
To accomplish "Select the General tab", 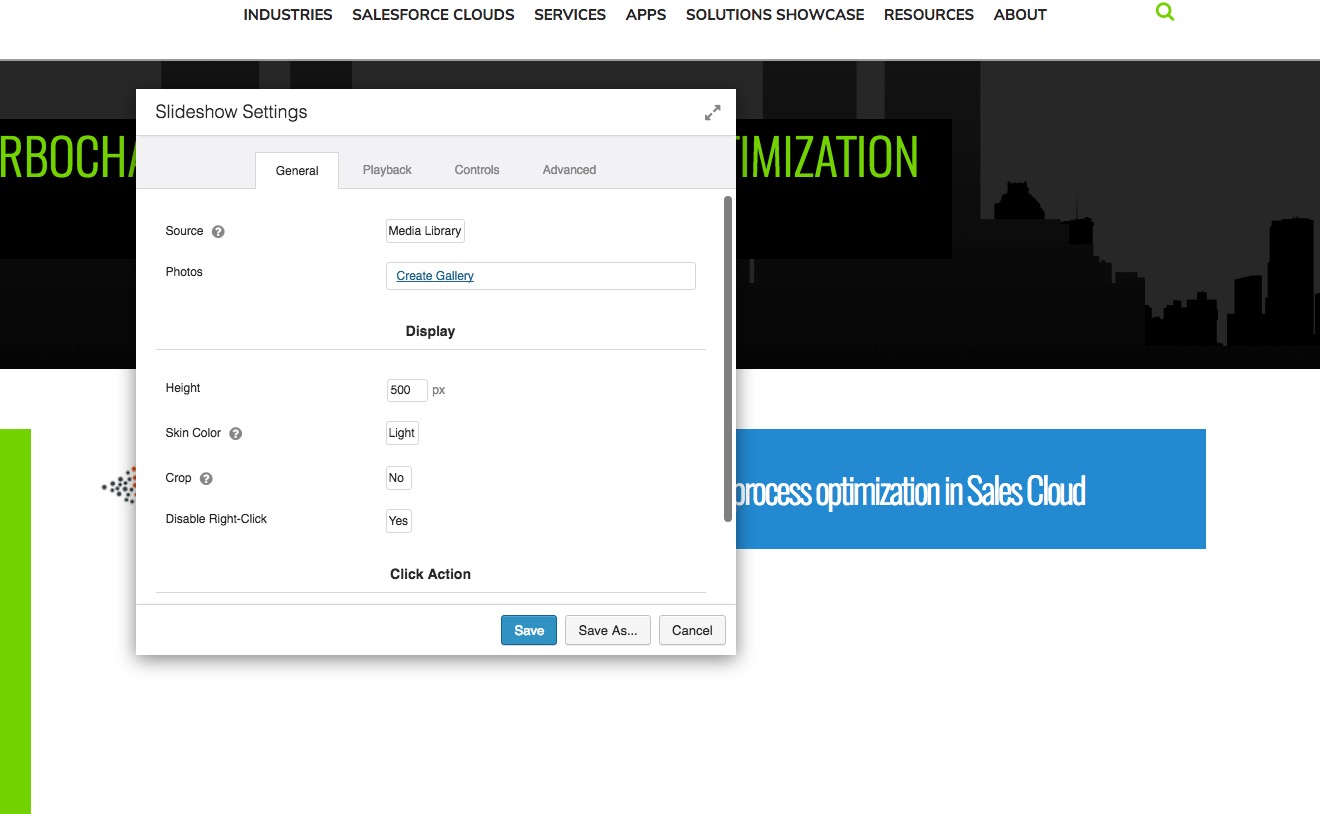I will point(297,171).
